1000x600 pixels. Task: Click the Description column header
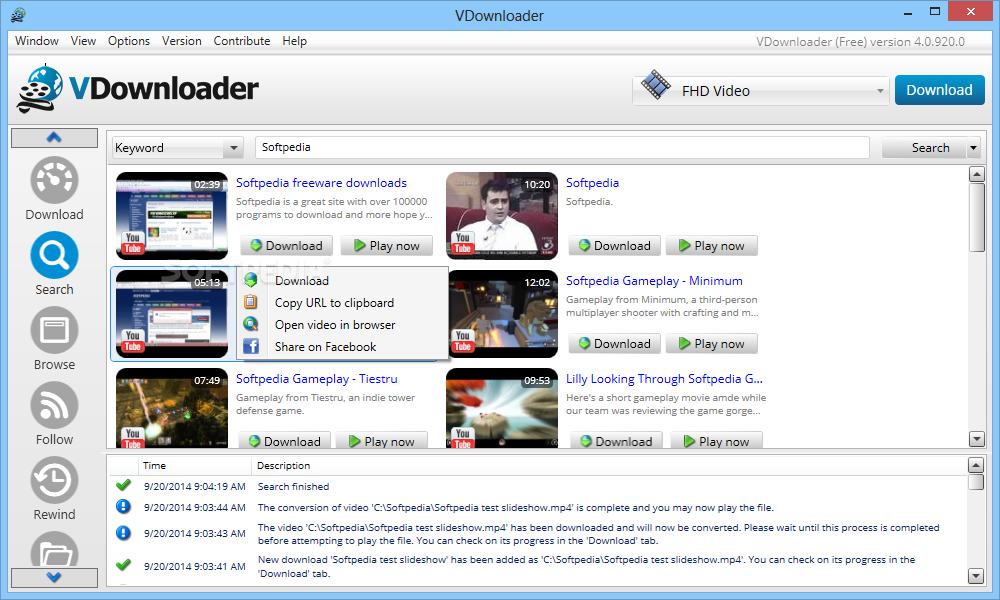tap(609, 465)
